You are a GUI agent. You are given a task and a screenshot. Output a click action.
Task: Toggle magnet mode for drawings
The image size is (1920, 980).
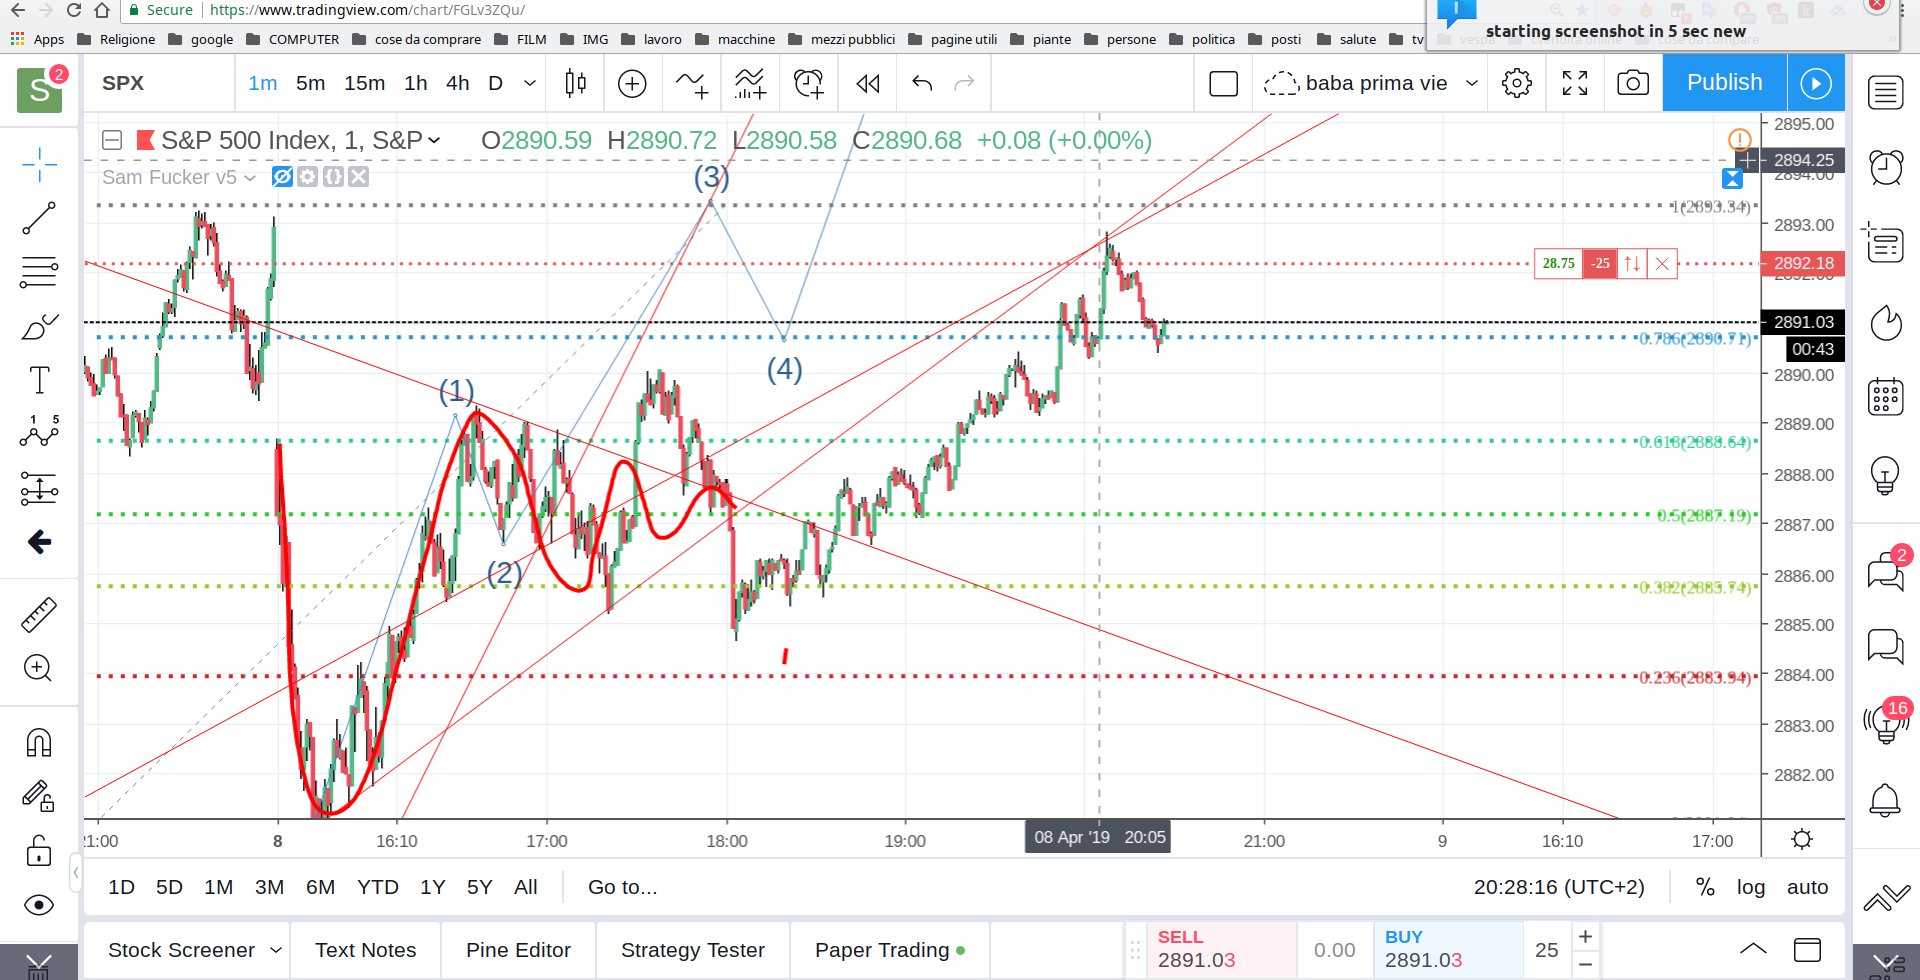pos(38,743)
